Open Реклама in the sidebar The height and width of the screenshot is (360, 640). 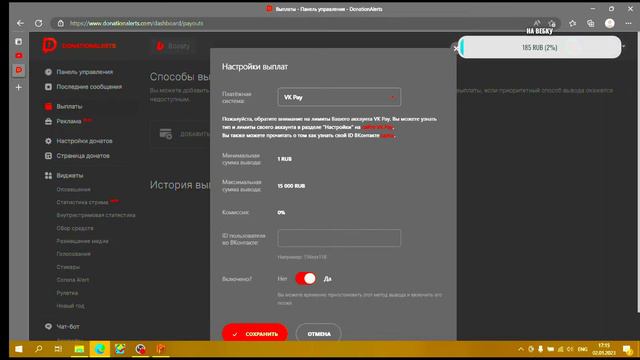[x=69, y=121]
